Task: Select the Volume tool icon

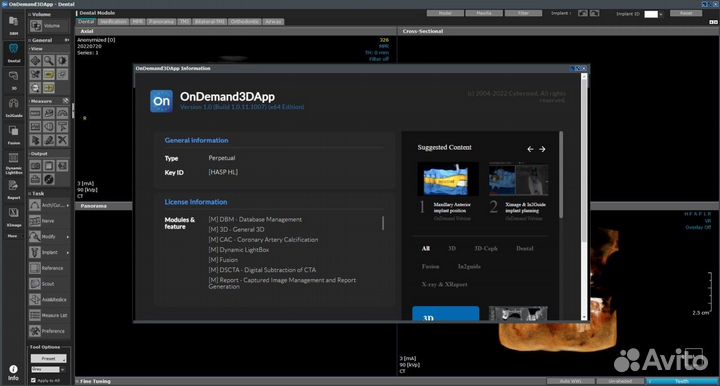Action: click(36, 26)
